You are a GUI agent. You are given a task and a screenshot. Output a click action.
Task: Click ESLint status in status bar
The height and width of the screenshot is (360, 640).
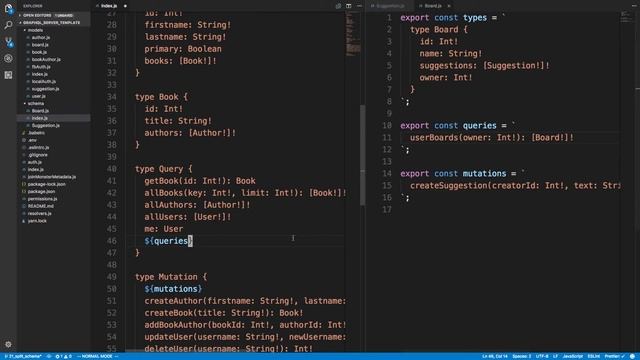(593, 356)
